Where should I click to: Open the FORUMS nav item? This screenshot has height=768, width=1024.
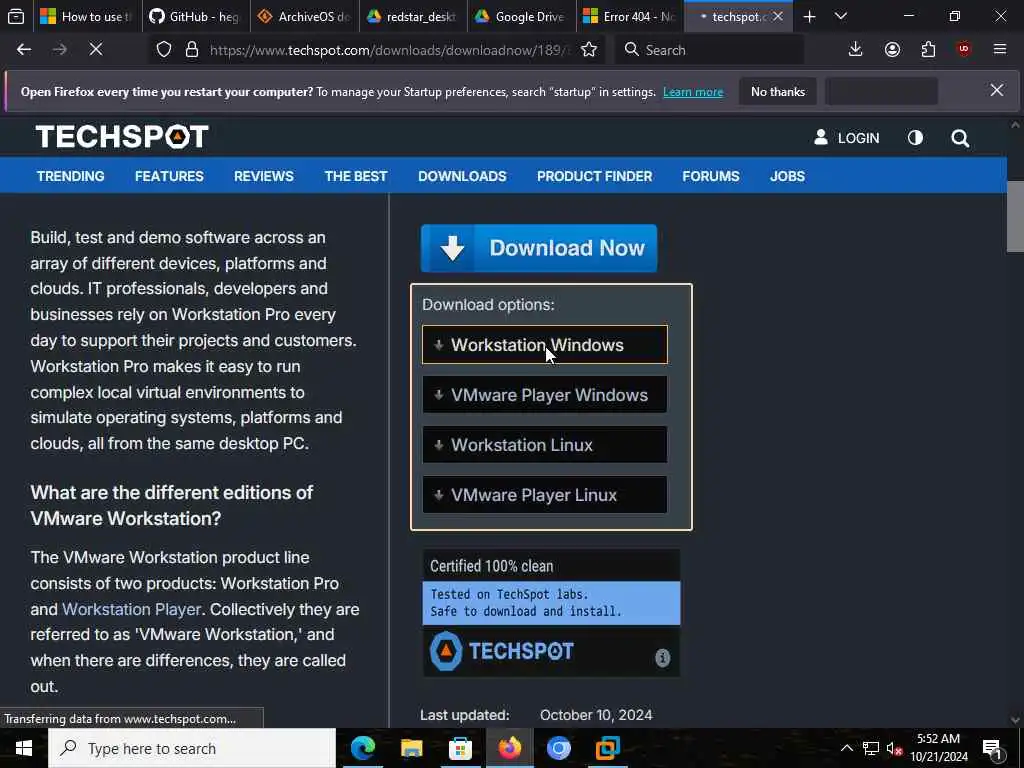[x=711, y=176]
